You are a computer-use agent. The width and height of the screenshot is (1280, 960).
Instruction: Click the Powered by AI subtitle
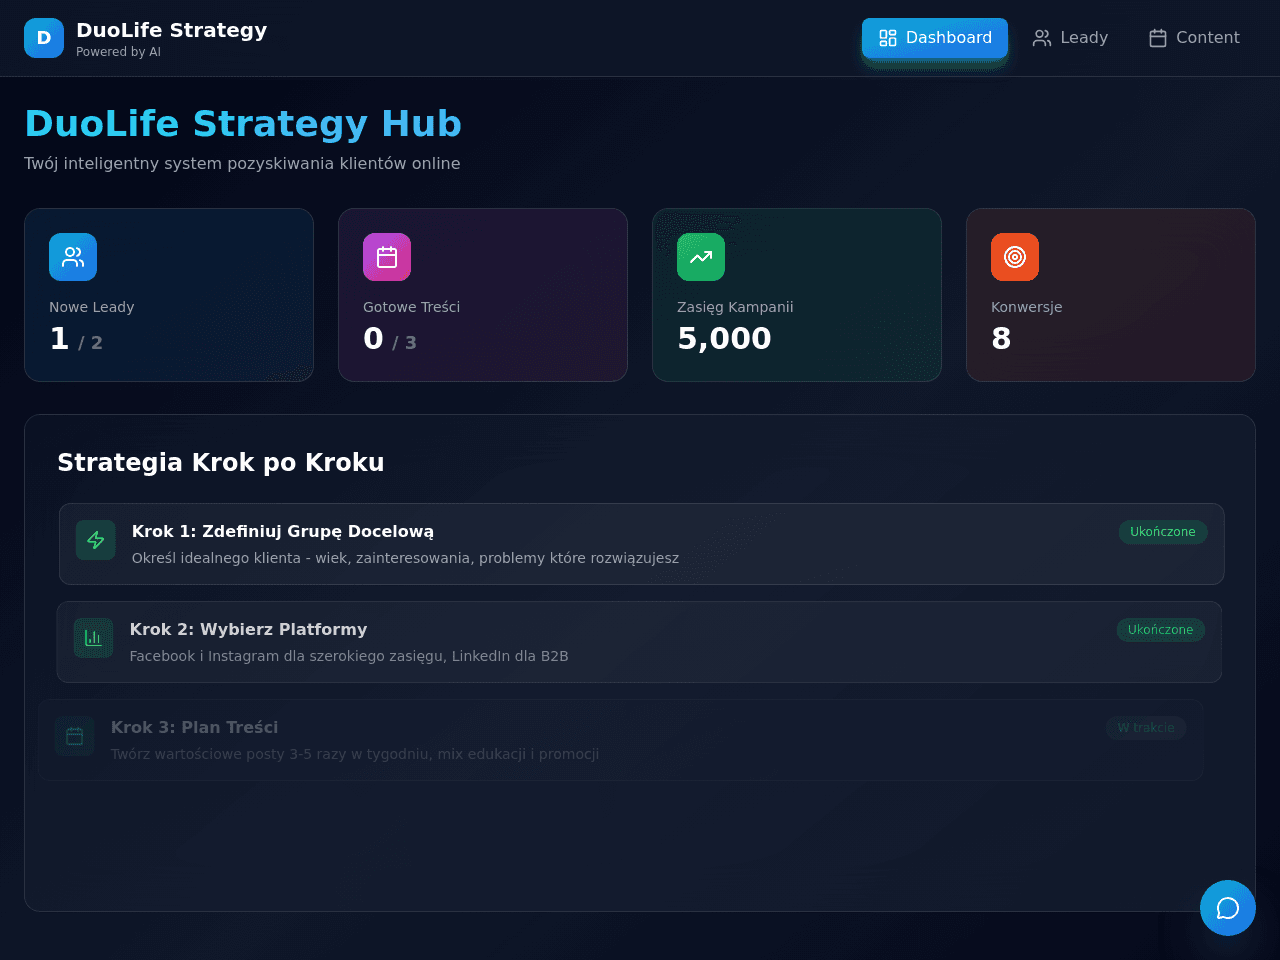118,52
